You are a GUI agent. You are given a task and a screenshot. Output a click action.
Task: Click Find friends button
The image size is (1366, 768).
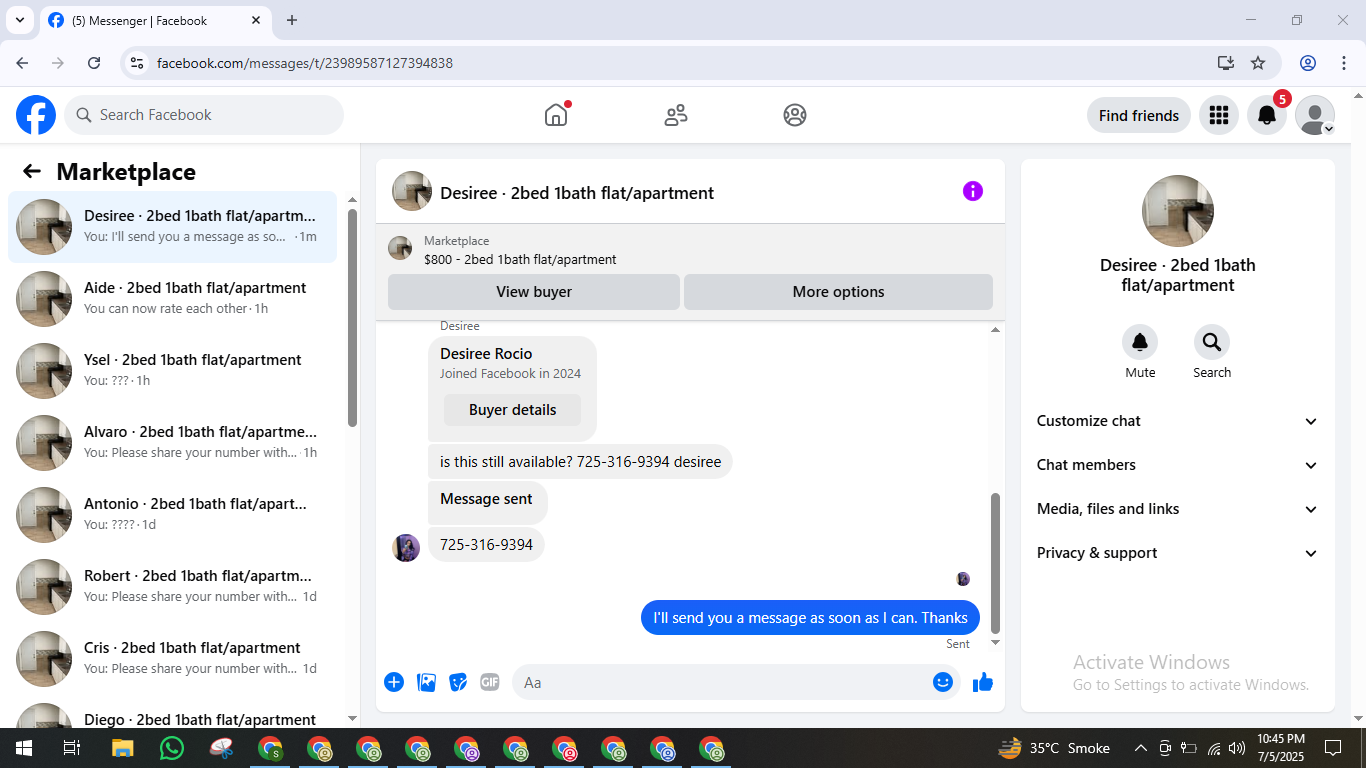pyautogui.click(x=1138, y=115)
